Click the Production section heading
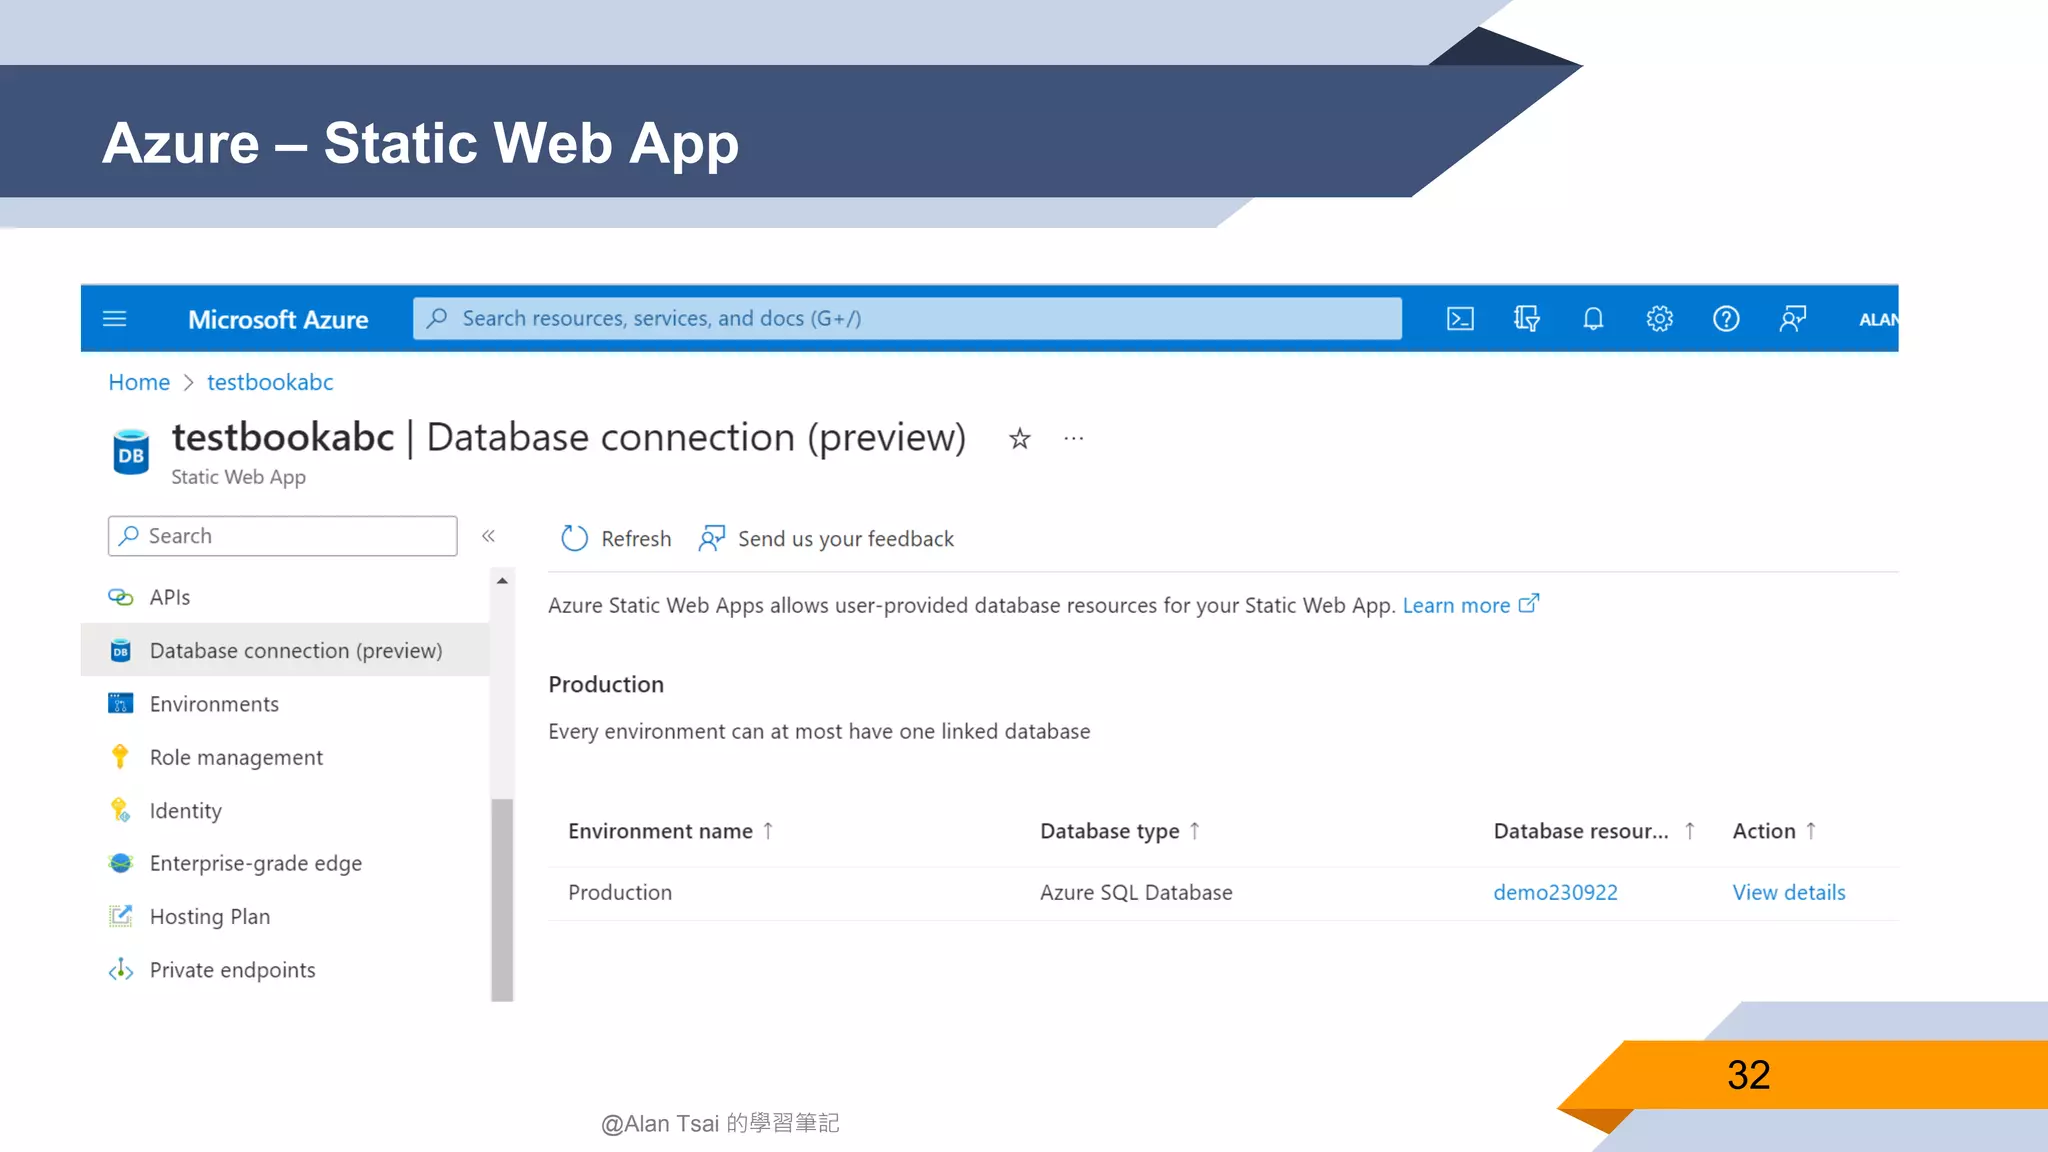 tap(606, 684)
